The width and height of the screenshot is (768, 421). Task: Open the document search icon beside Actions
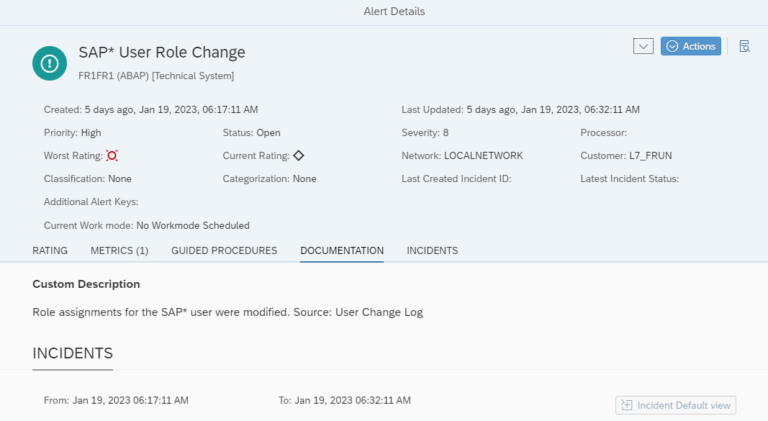coord(744,46)
